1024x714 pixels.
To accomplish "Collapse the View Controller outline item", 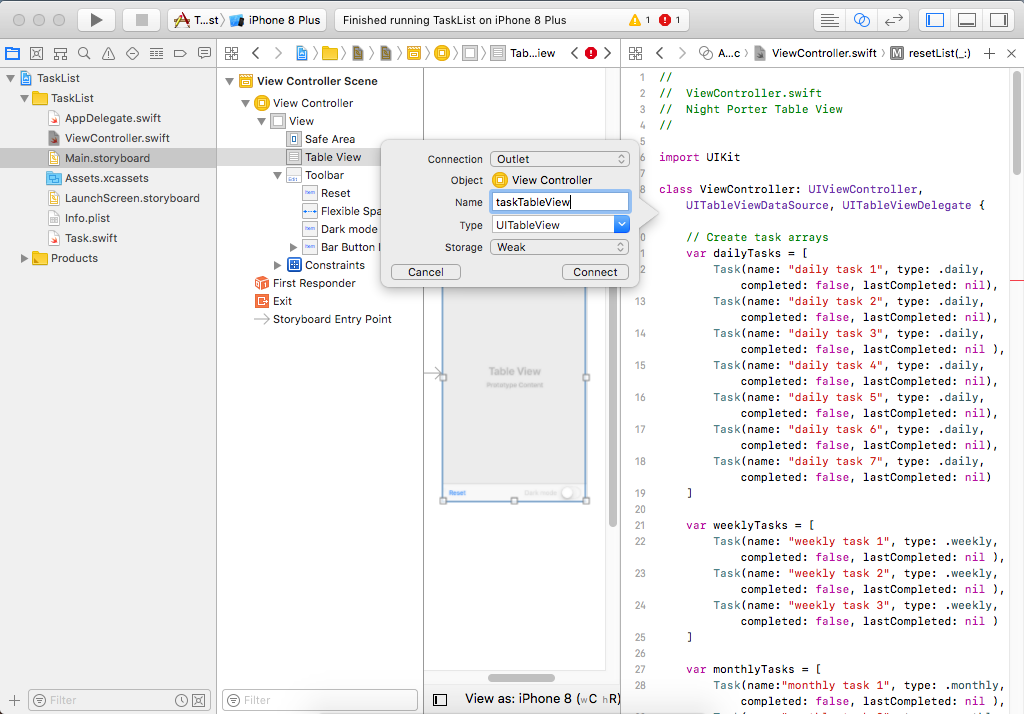I will [246, 103].
